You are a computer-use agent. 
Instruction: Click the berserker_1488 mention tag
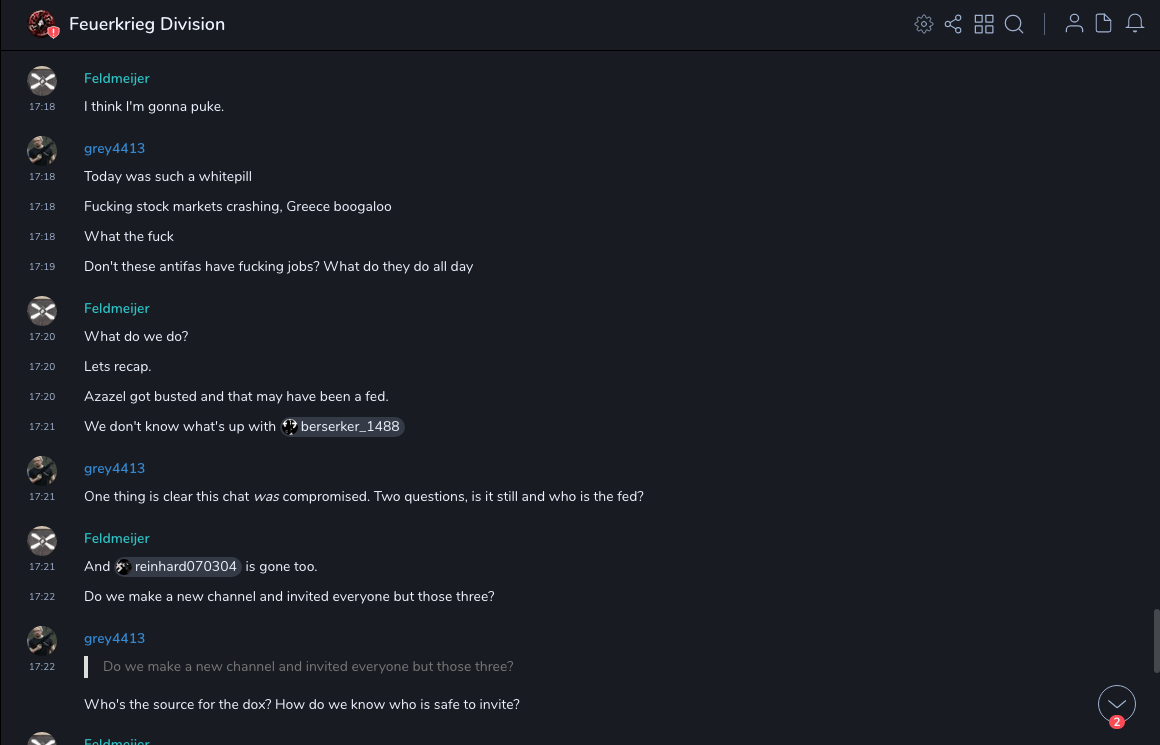click(x=342, y=427)
